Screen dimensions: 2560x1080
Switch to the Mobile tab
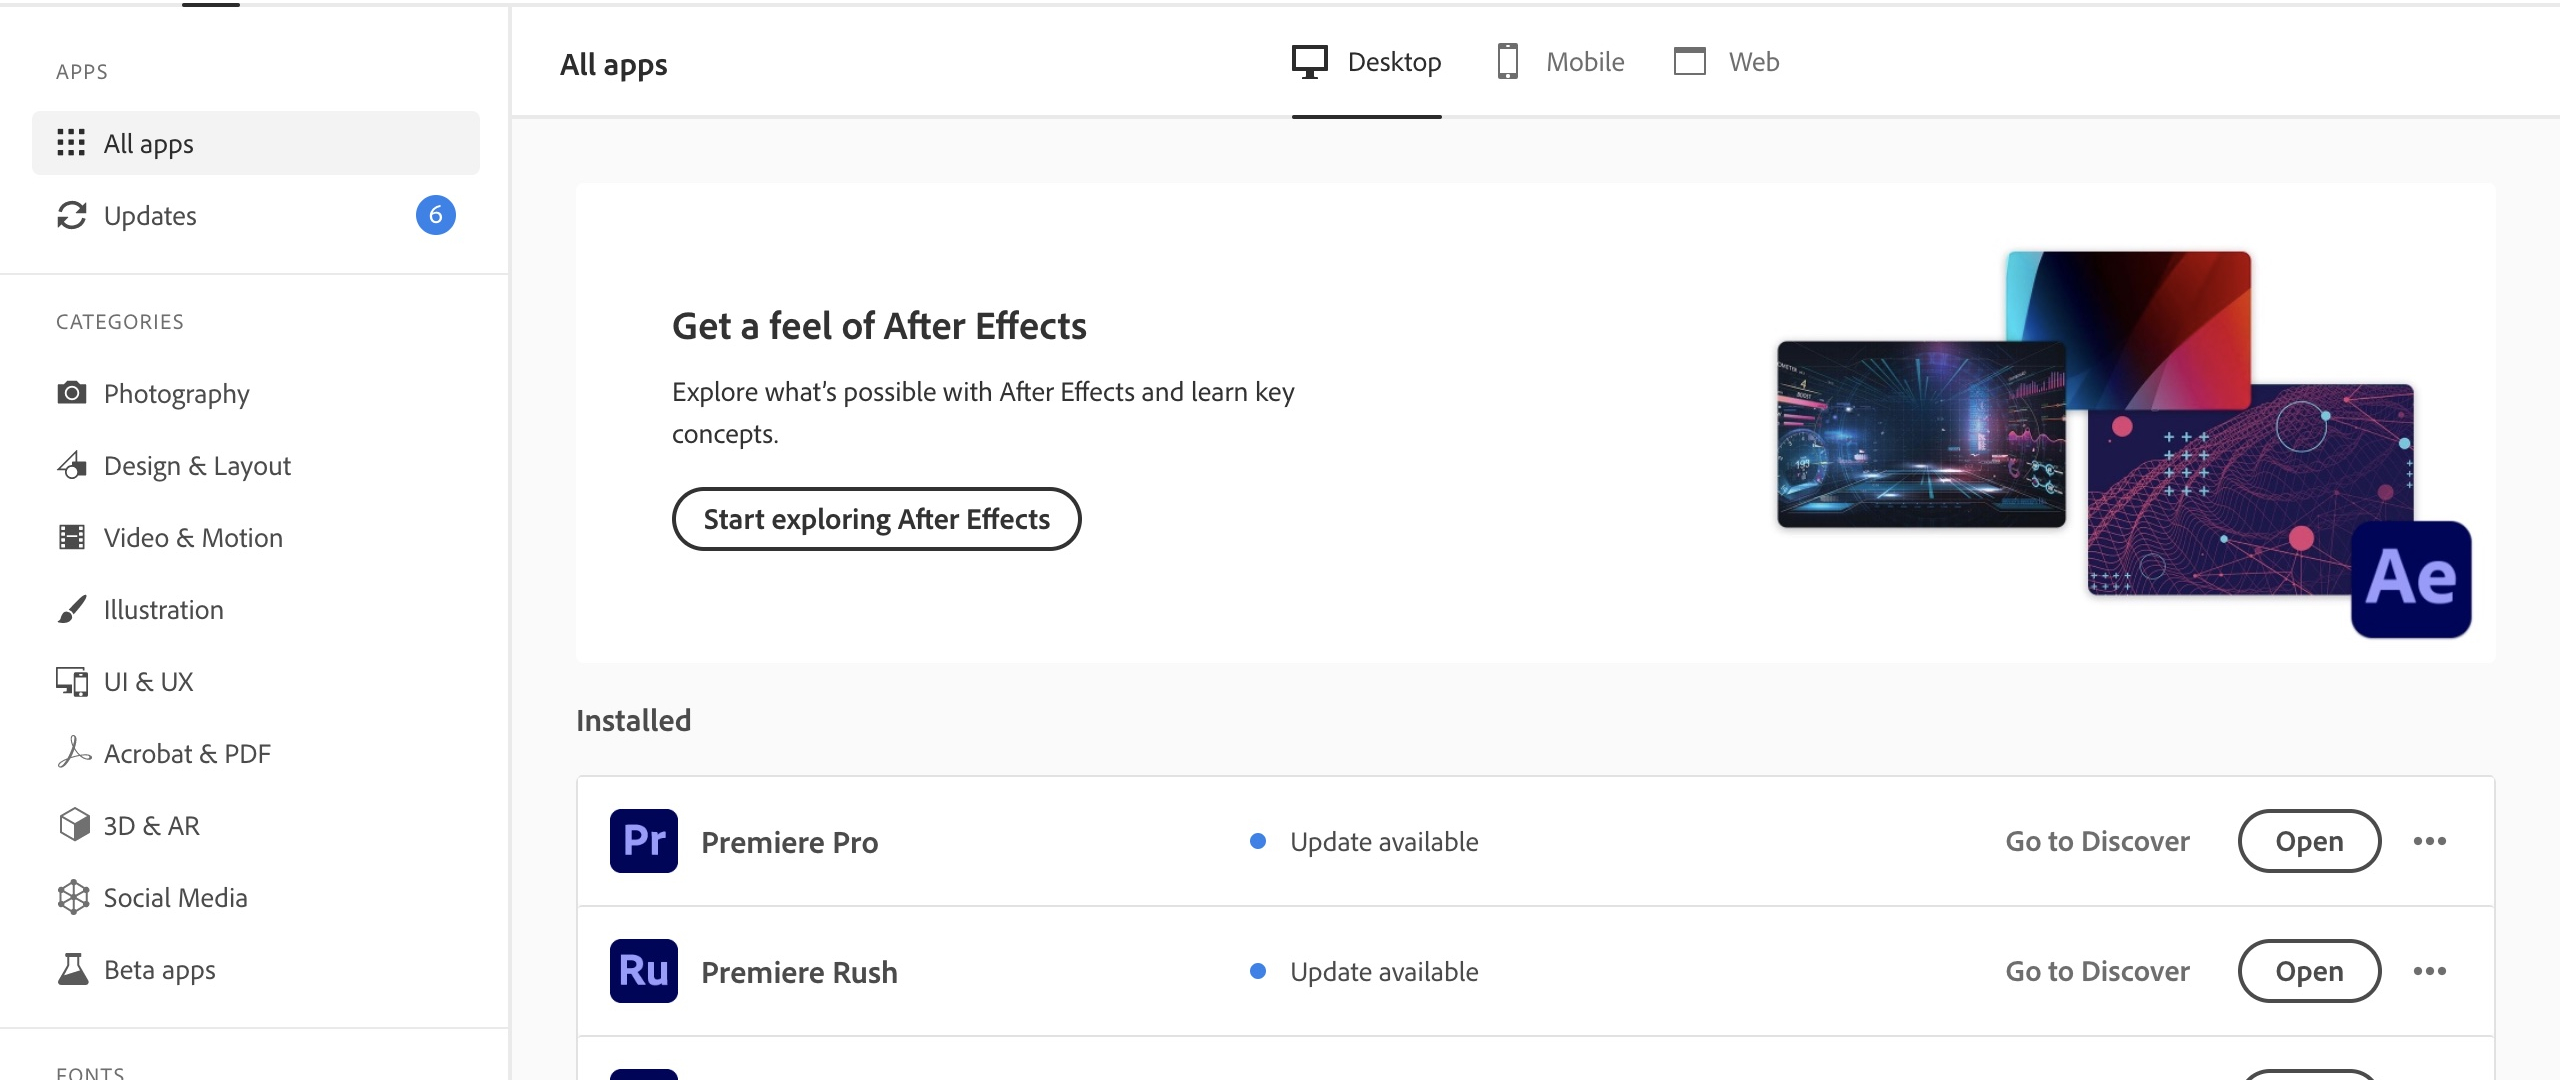point(1558,60)
